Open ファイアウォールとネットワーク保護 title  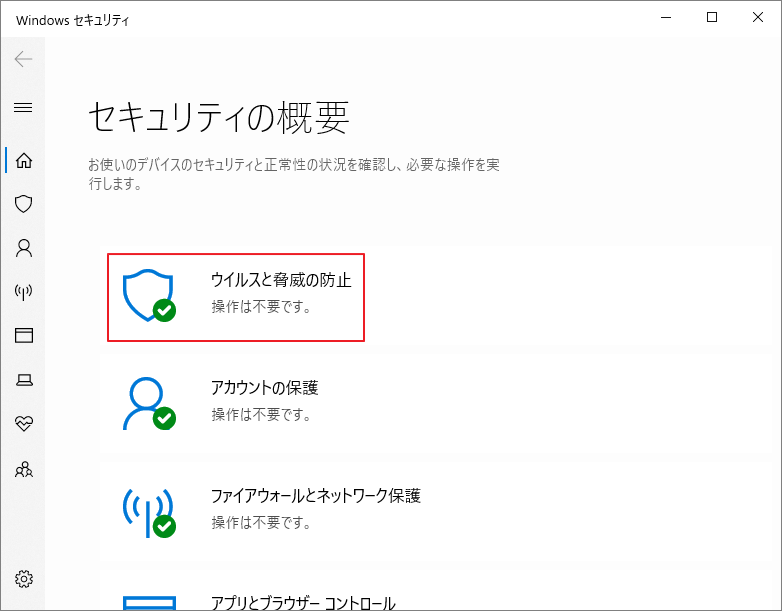pyautogui.click(x=316, y=496)
